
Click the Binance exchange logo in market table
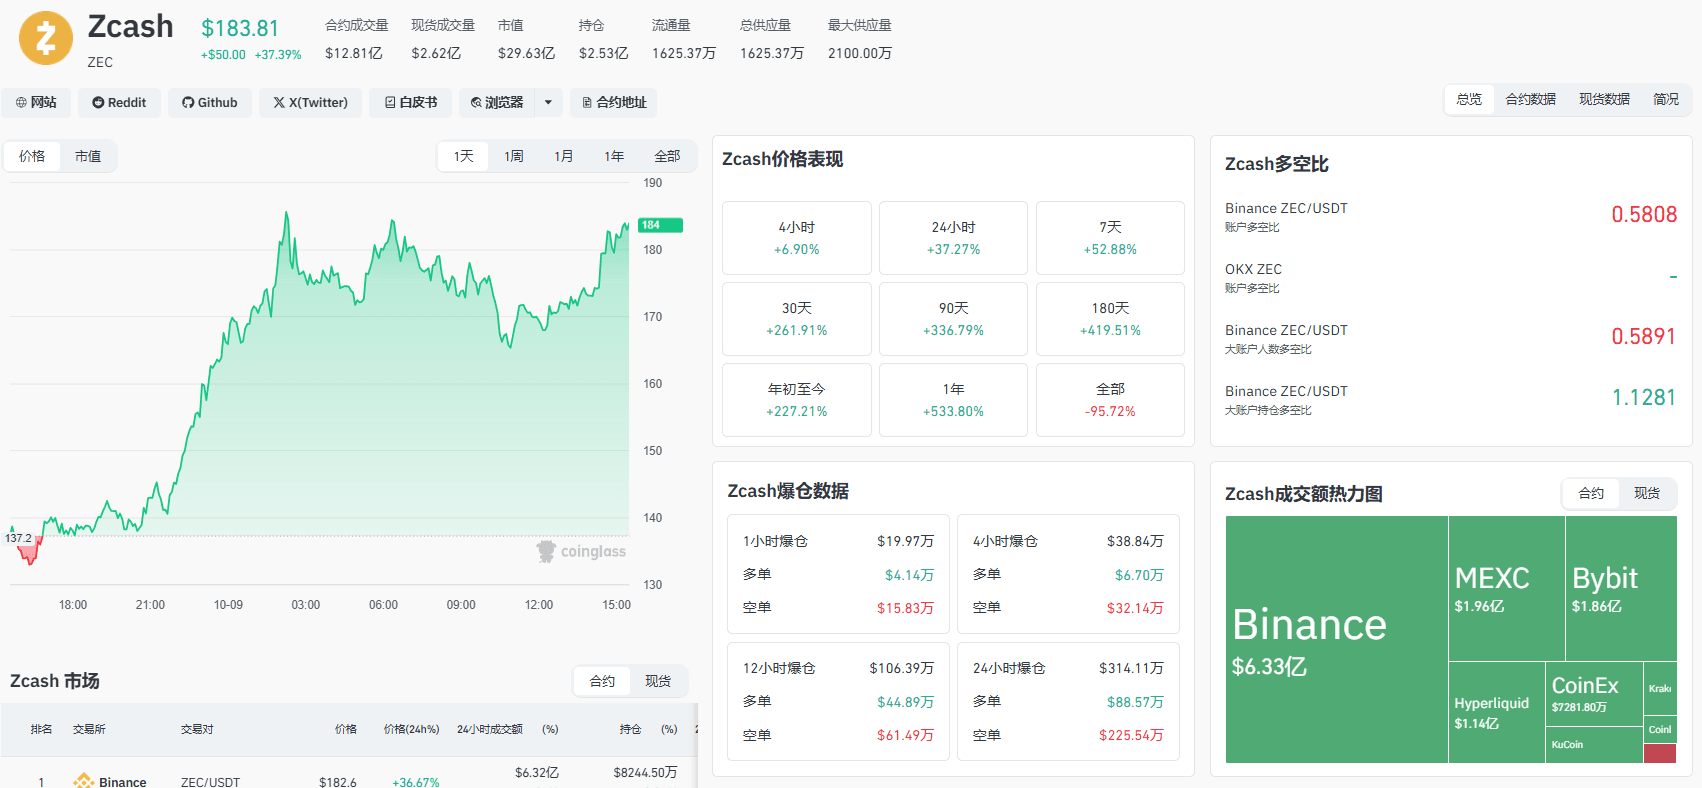click(x=84, y=781)
